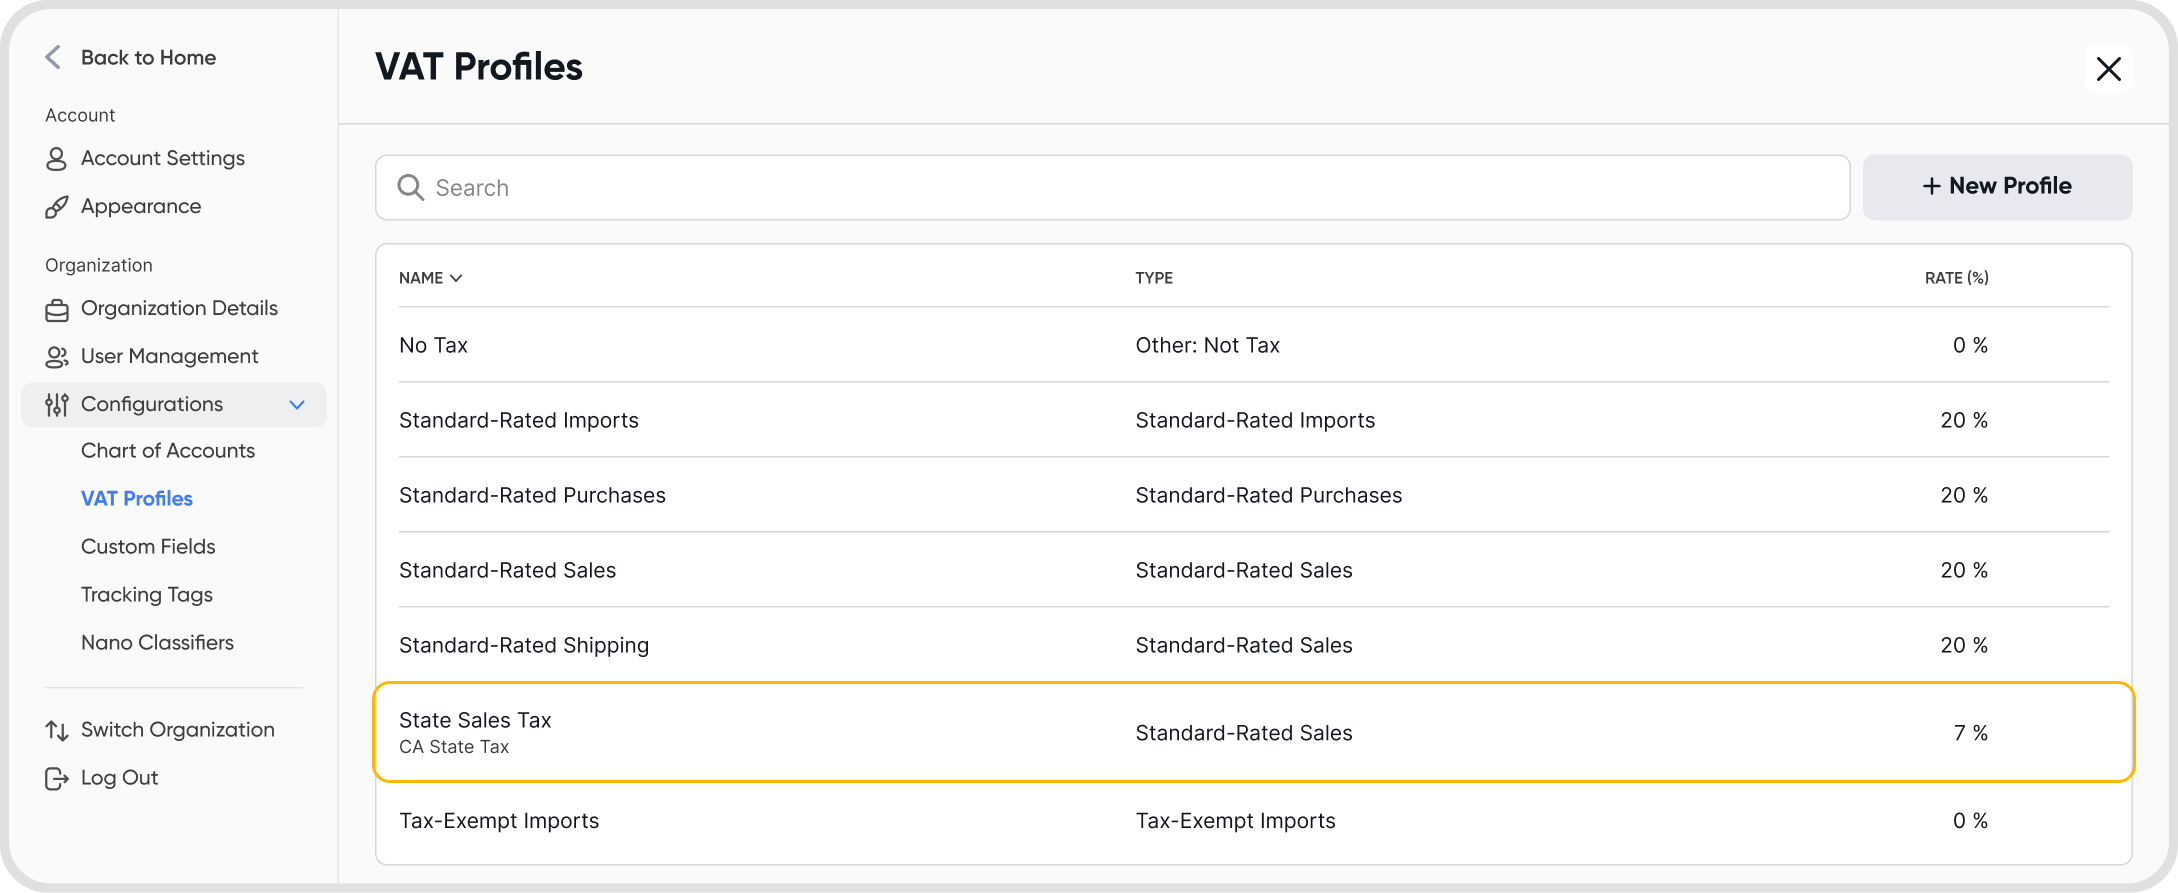Open Tracking Tags page
Screen dimensions: 2178x893
pyautogui.click(x=147, y=595)
